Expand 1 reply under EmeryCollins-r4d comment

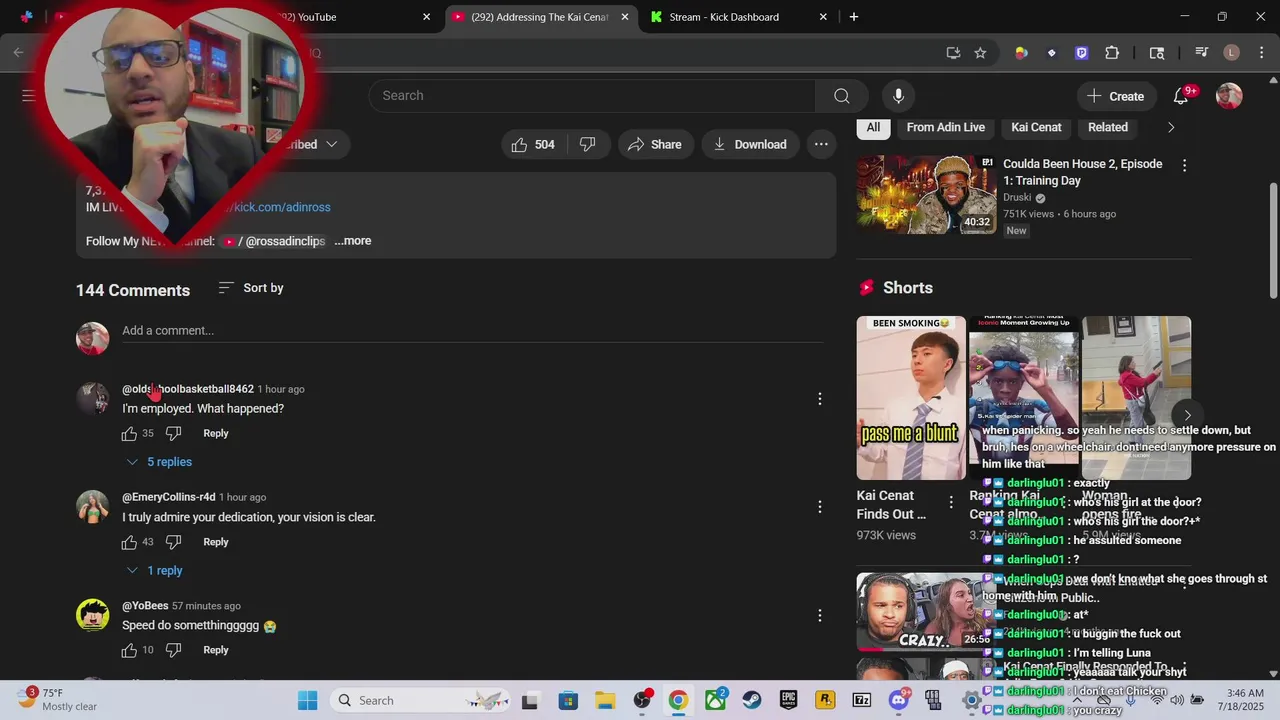point(154,570)
